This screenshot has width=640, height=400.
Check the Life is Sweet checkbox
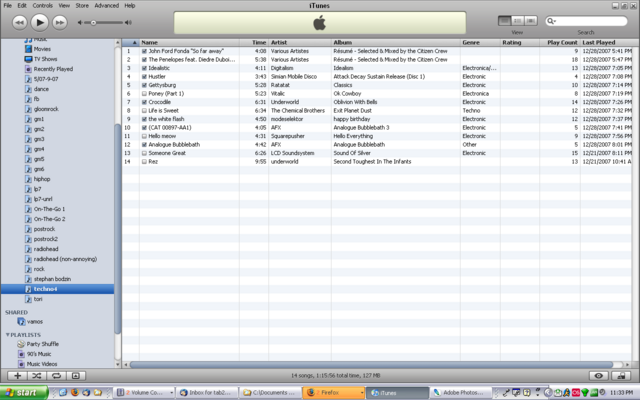(144, 111)
